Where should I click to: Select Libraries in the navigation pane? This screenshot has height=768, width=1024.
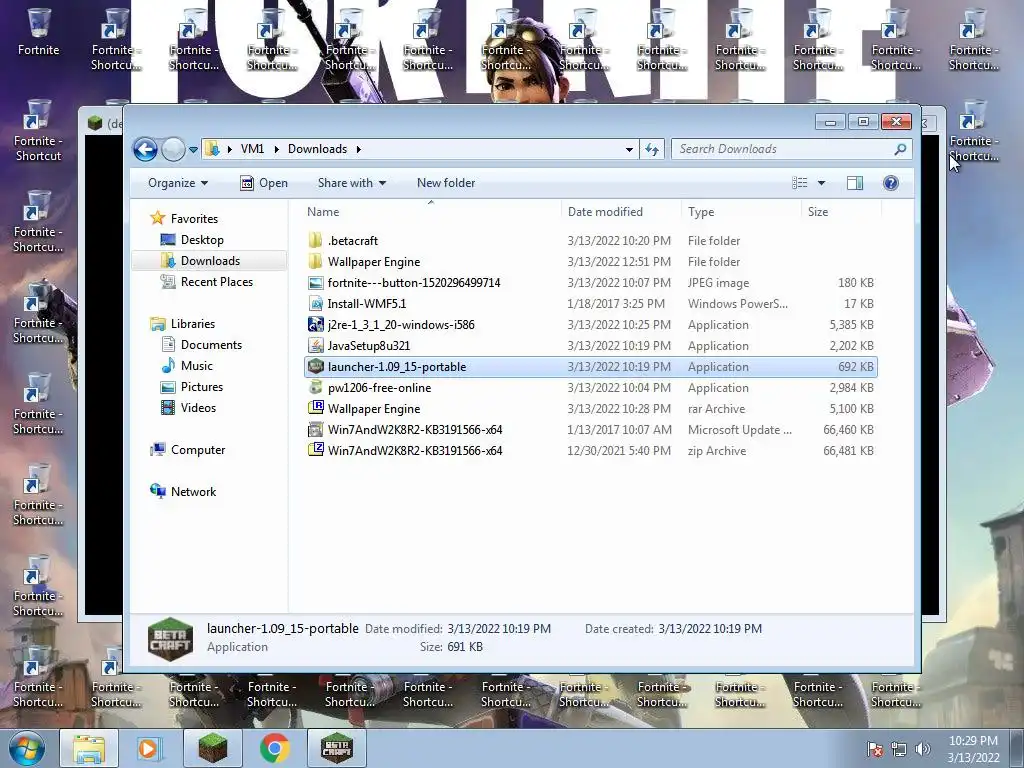pyautogui.click(x=193, y=323)
